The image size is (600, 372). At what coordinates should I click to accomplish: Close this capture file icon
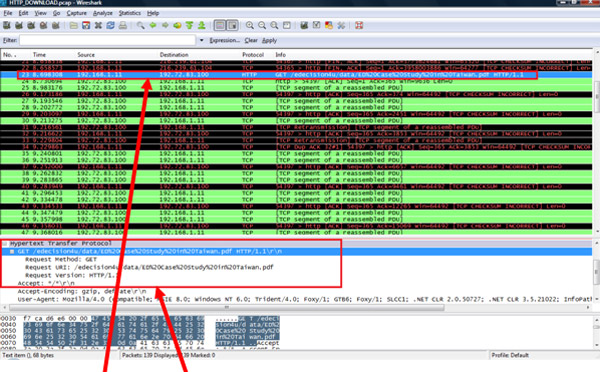98,26
